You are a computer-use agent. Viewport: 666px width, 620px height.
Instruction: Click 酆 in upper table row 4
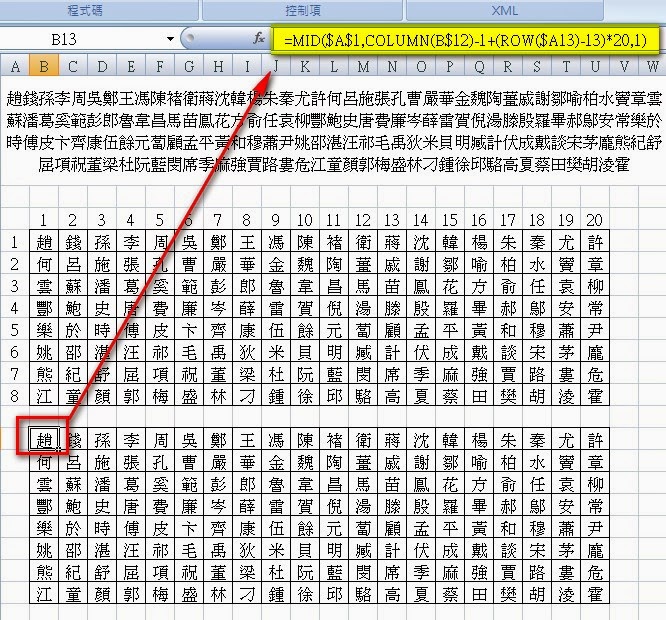pos(44,308)
